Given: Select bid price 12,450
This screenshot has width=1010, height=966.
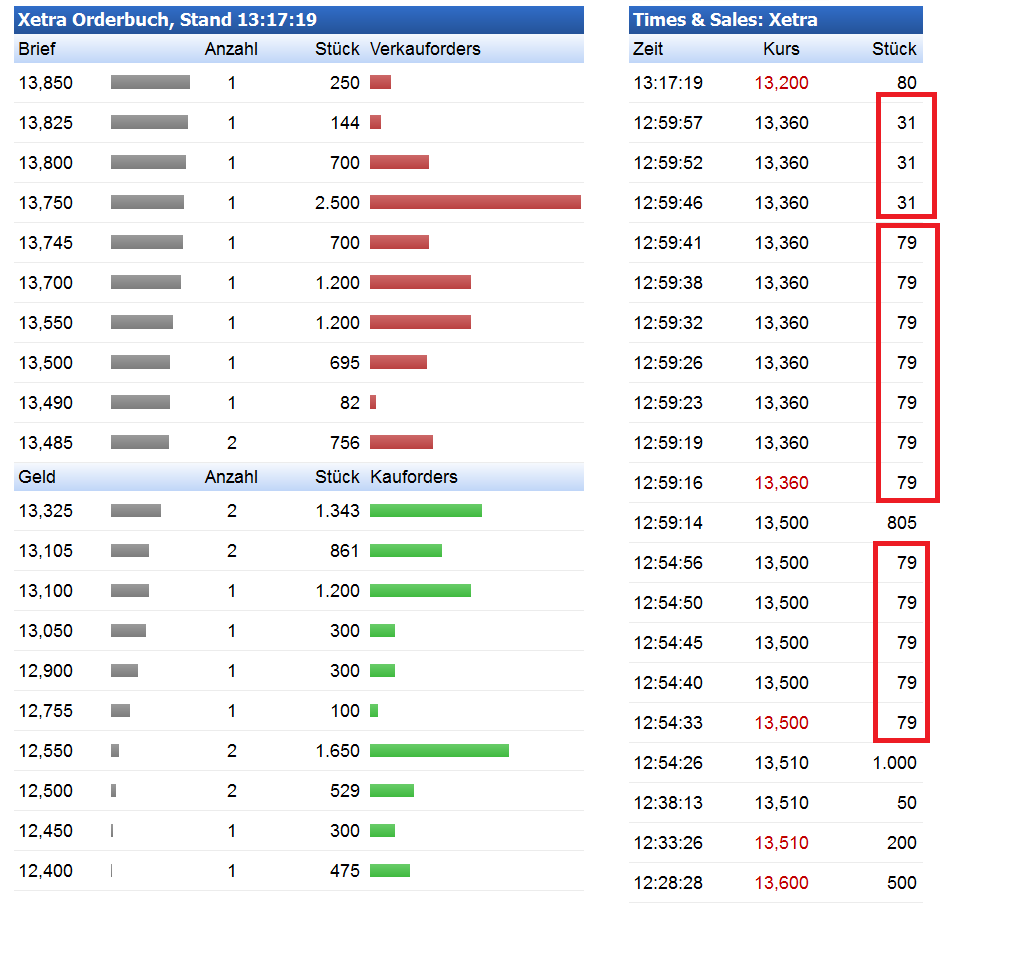Looking at the screenshot, I should 46,831.
